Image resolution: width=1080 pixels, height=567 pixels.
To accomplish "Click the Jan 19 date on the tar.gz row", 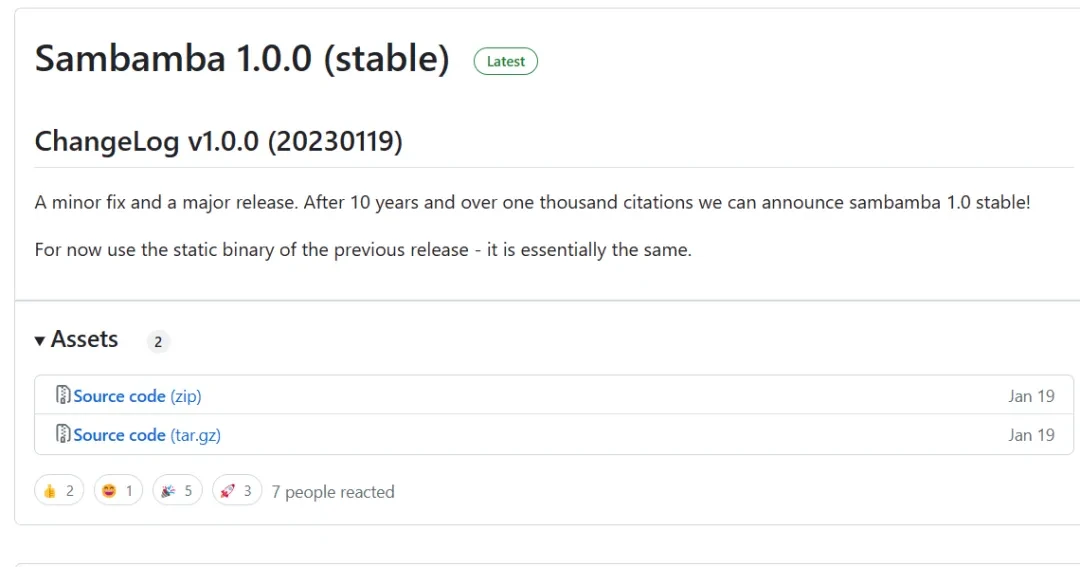I will coord(1031,435).
